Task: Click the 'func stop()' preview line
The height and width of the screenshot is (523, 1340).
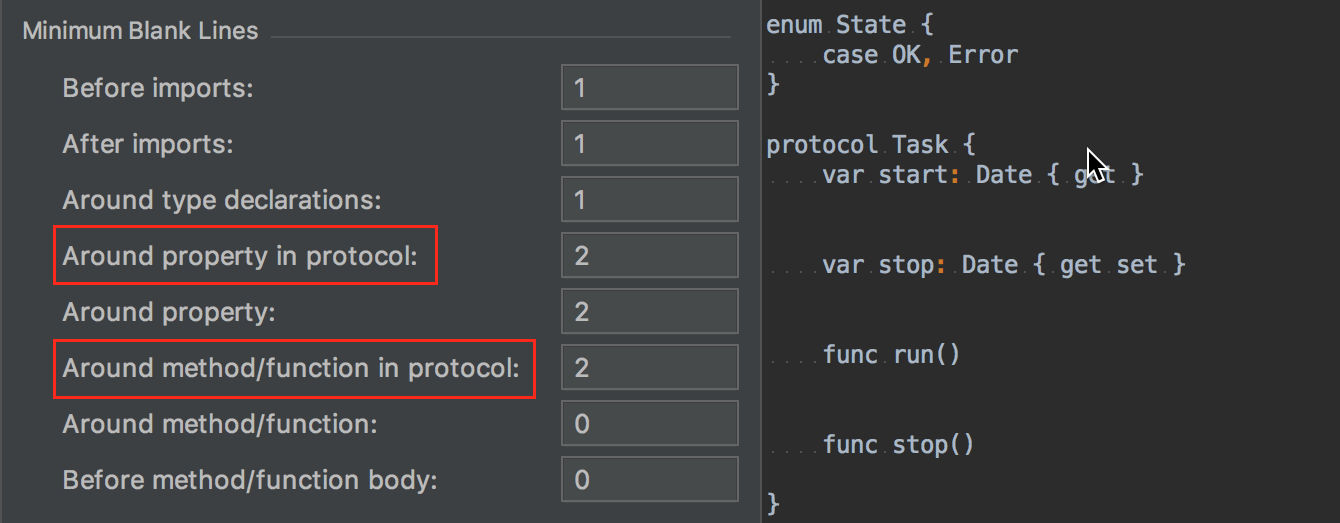Action: click(x=898, y=445)
